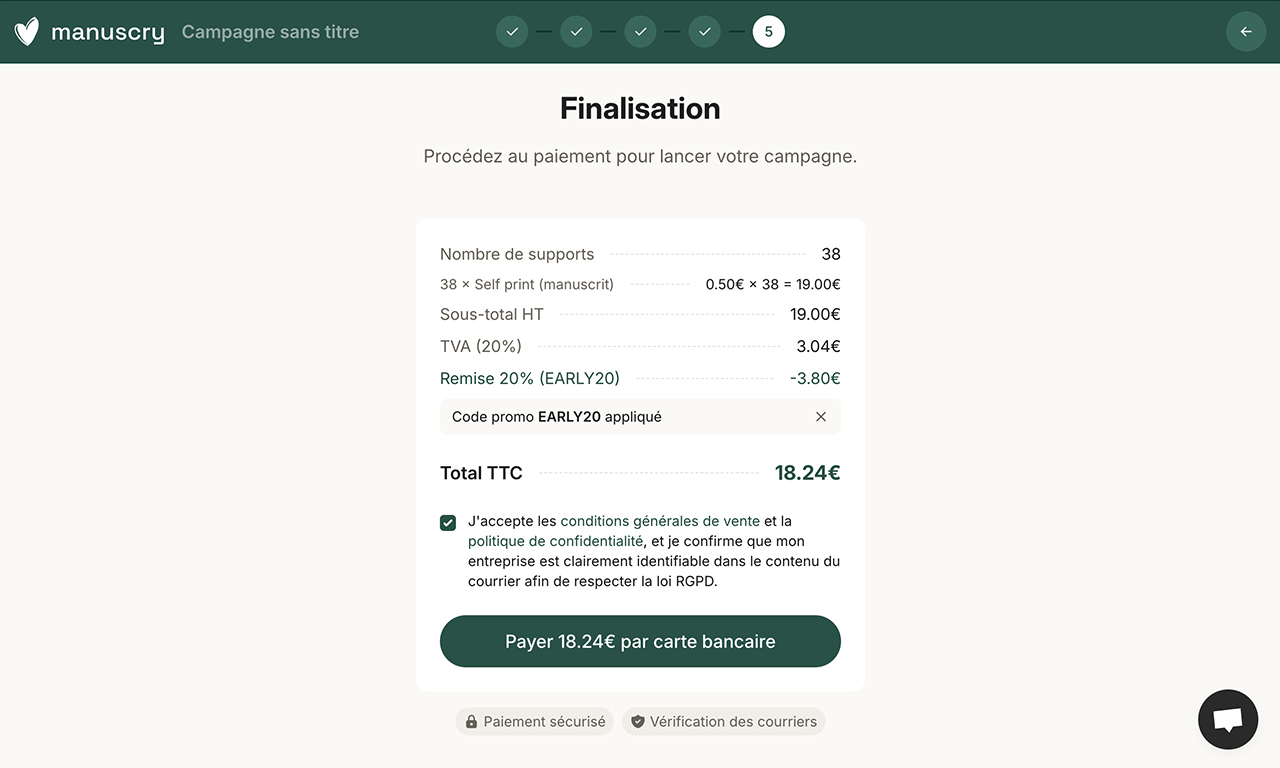Select step 5 in the progress stepper
Screen dimensions: 1280x768
click(768, 31)
